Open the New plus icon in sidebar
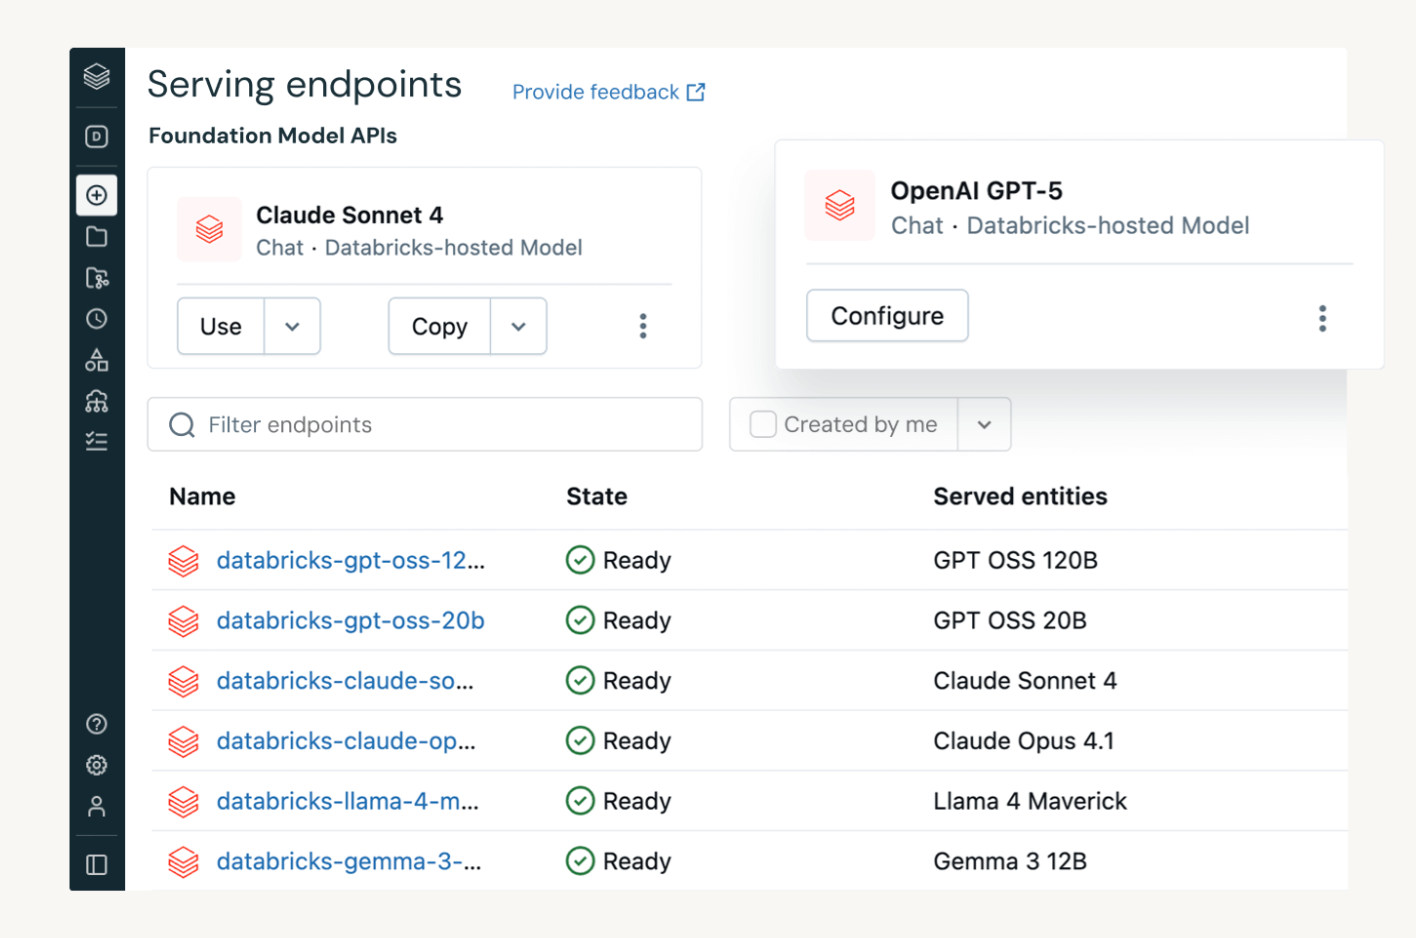The height and width of the screenshot is (938, 1416). 97,195
